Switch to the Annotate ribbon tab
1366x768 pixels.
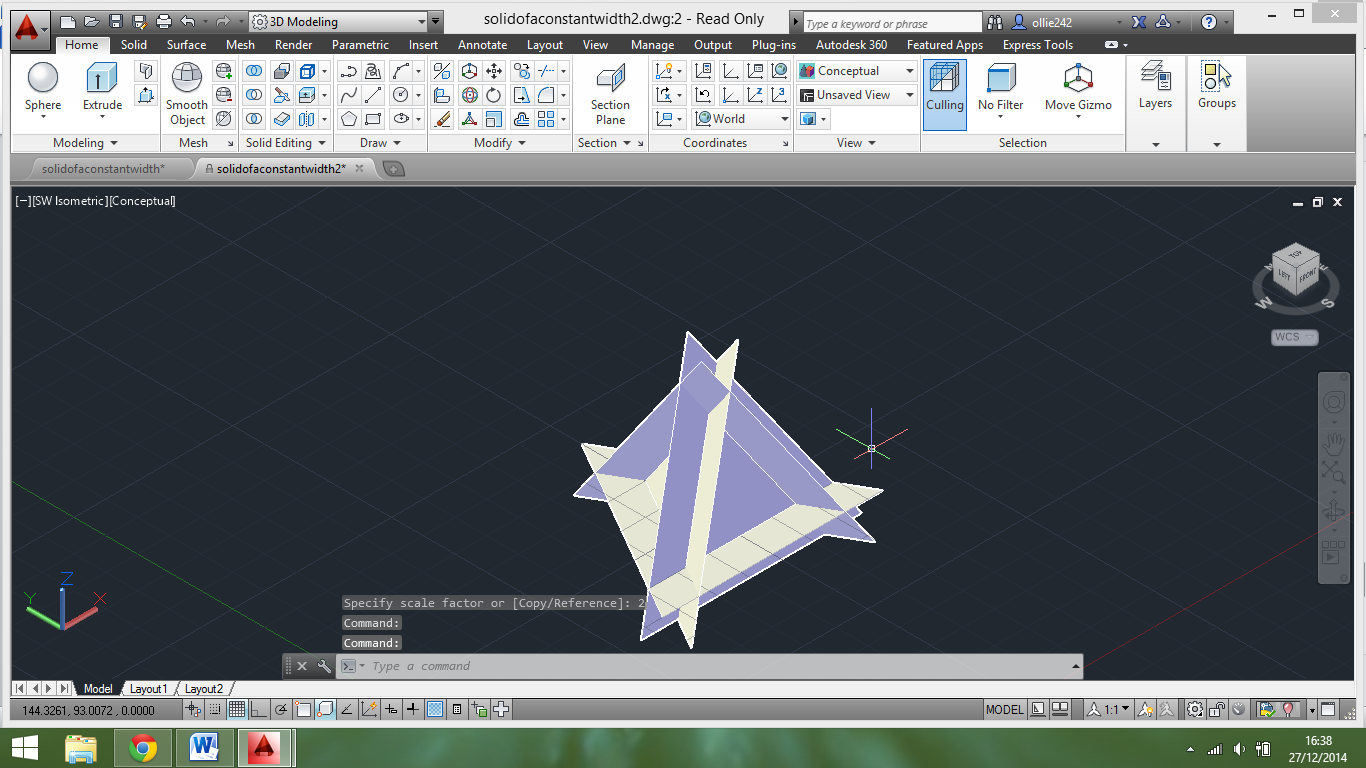point(482,45)
